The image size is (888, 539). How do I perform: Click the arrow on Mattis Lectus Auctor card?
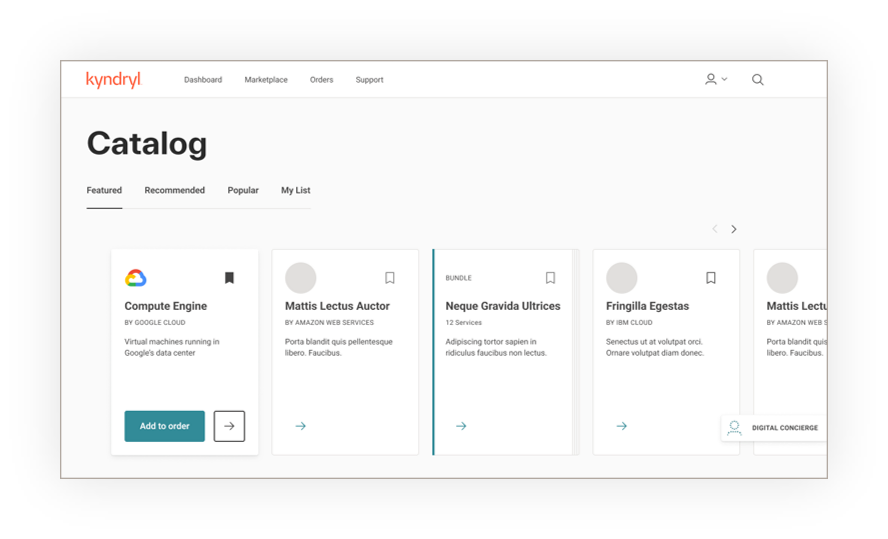301,426
